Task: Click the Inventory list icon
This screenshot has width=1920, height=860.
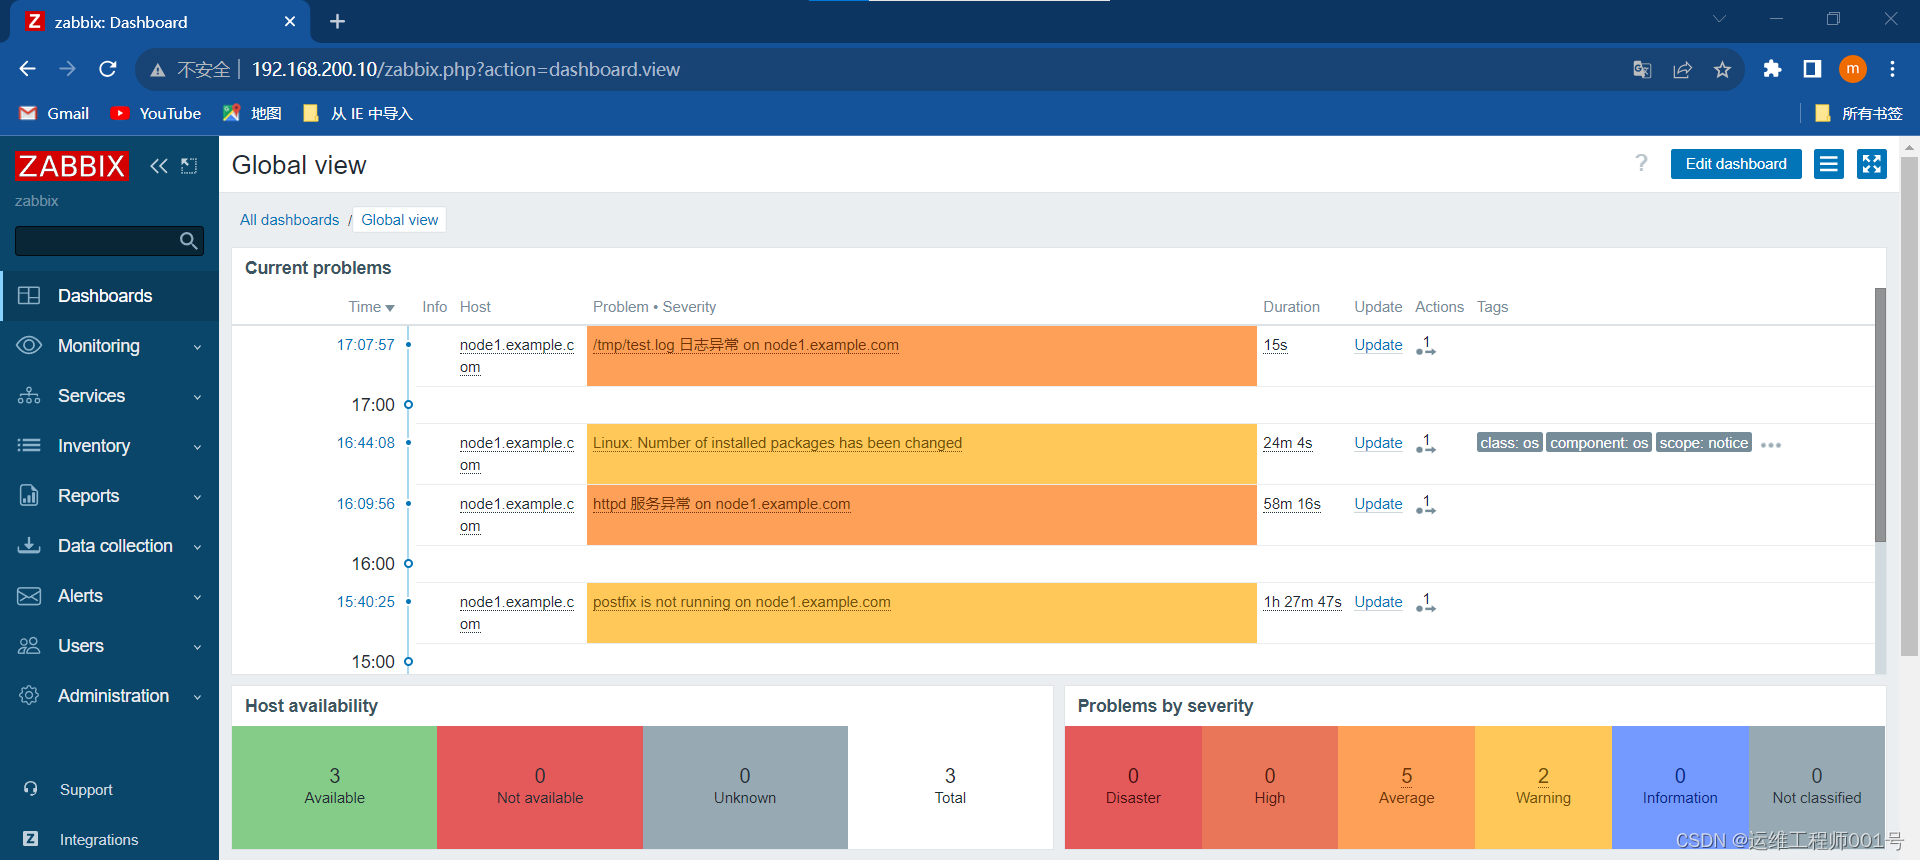Action: (x=29, y=446)
